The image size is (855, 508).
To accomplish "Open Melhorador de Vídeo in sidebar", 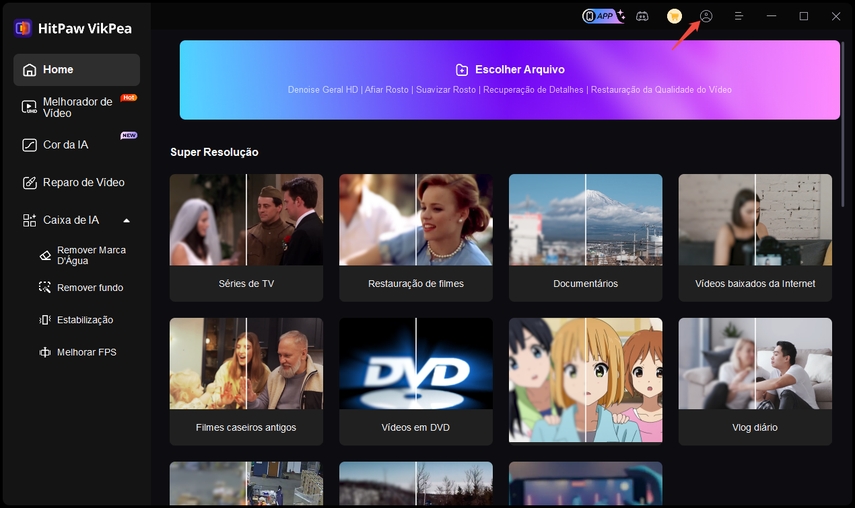I will (x=76, y=107).
